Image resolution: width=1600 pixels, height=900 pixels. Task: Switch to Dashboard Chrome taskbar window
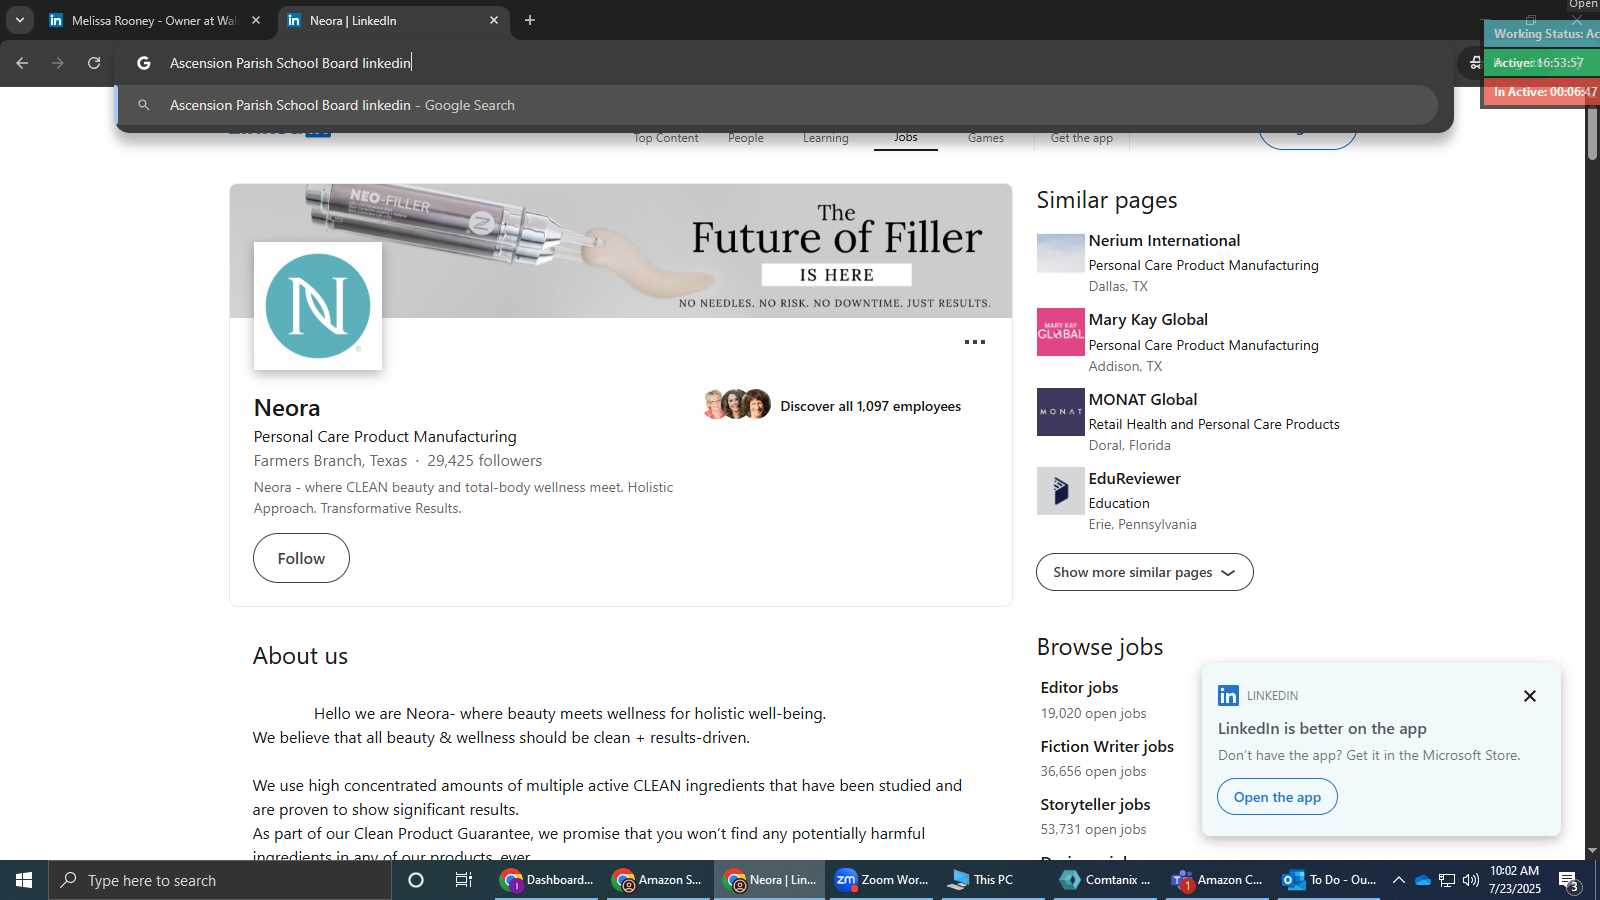[547, 880]
